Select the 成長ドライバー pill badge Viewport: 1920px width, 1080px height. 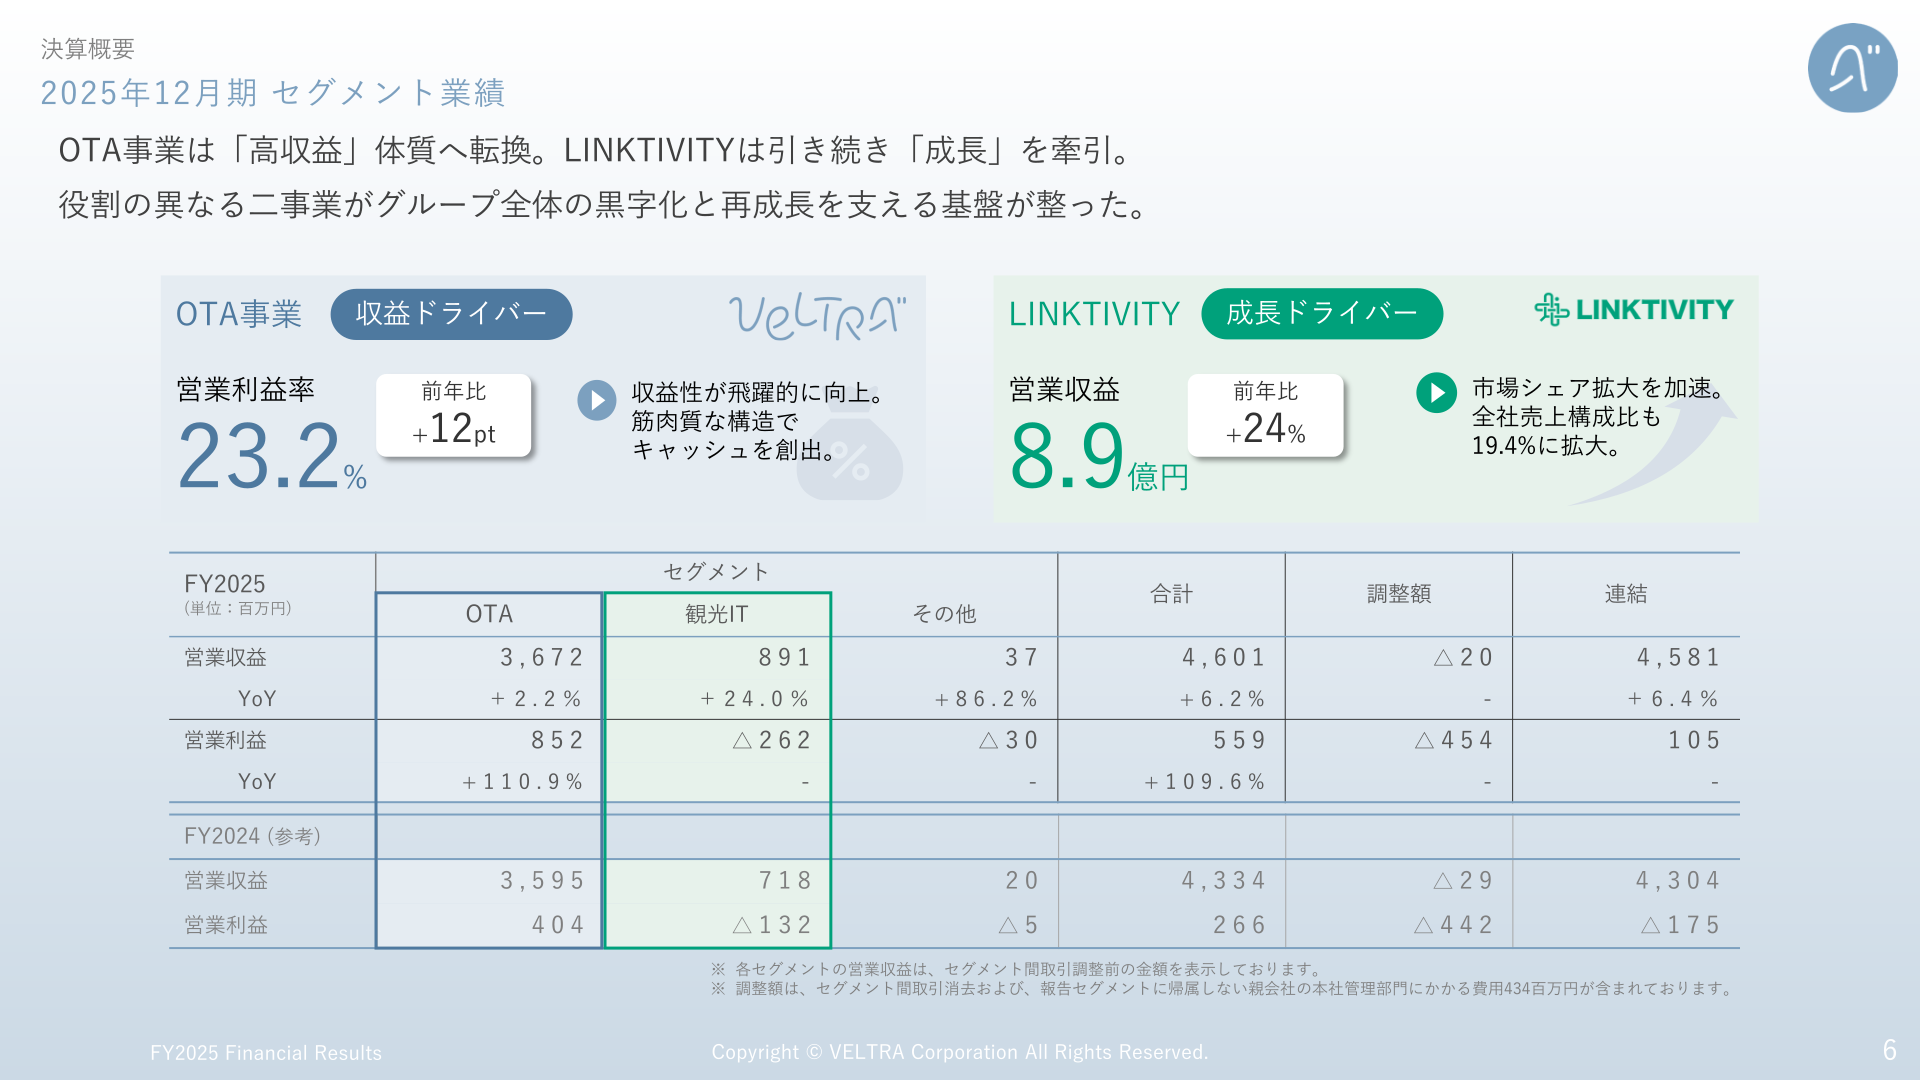click(x=1322, y=314)
